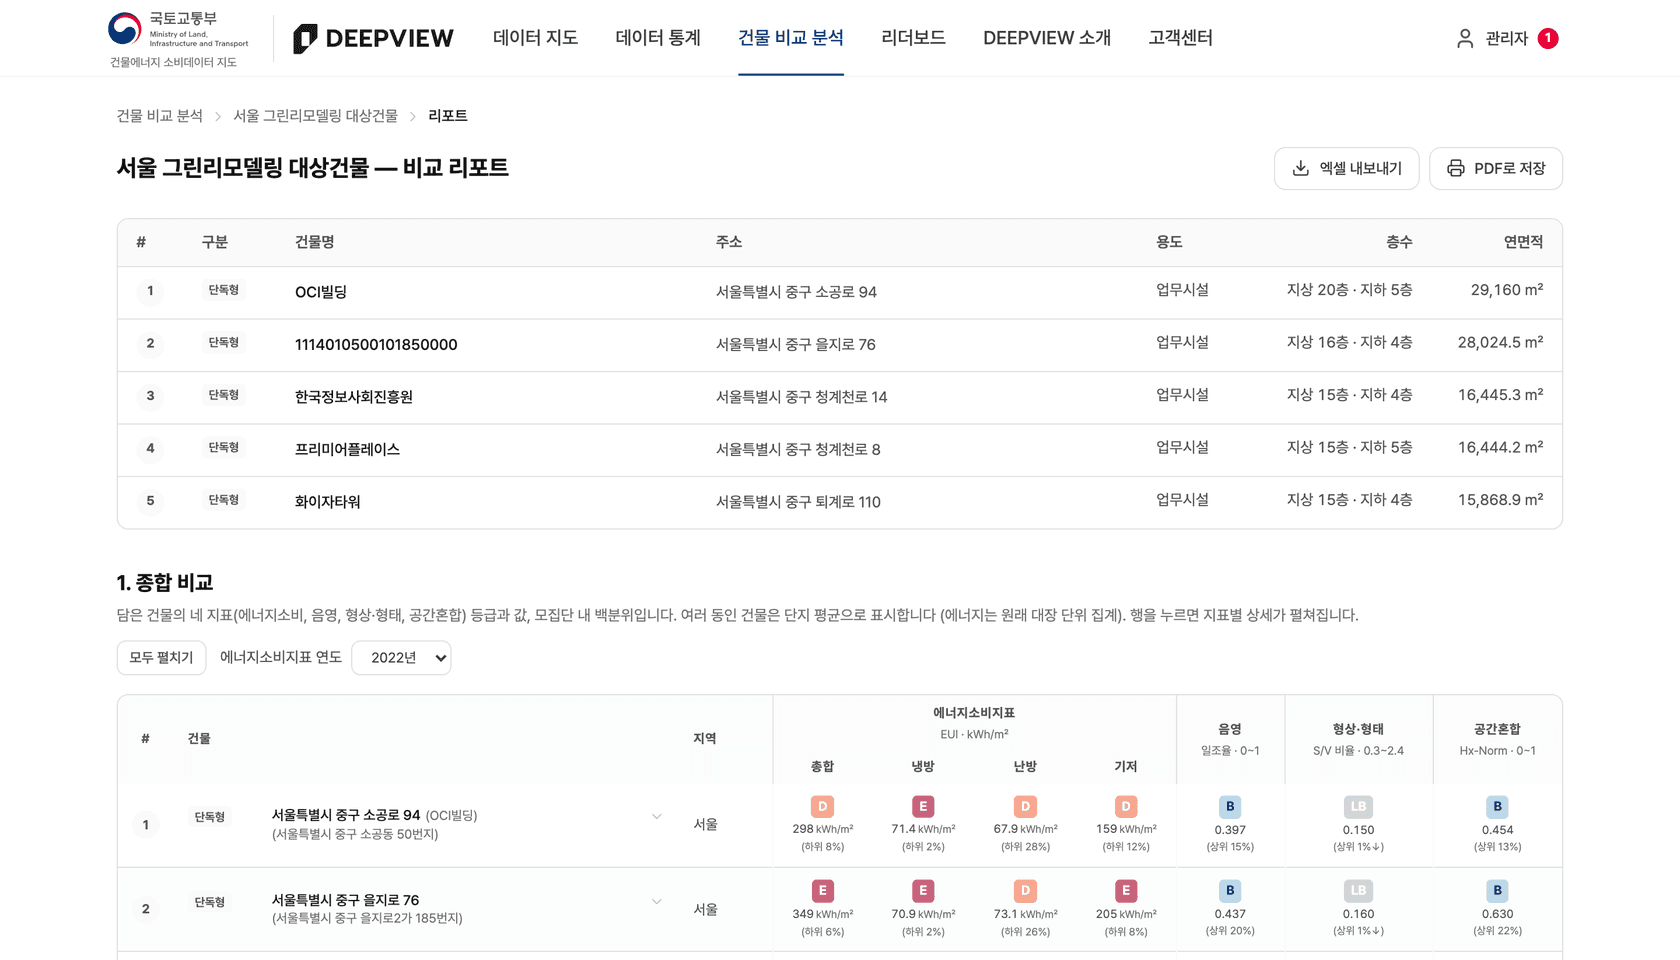The image size is (1680, 960).
Task: Click row number 3 badge in building list
Action: click(x=151, y=396)
